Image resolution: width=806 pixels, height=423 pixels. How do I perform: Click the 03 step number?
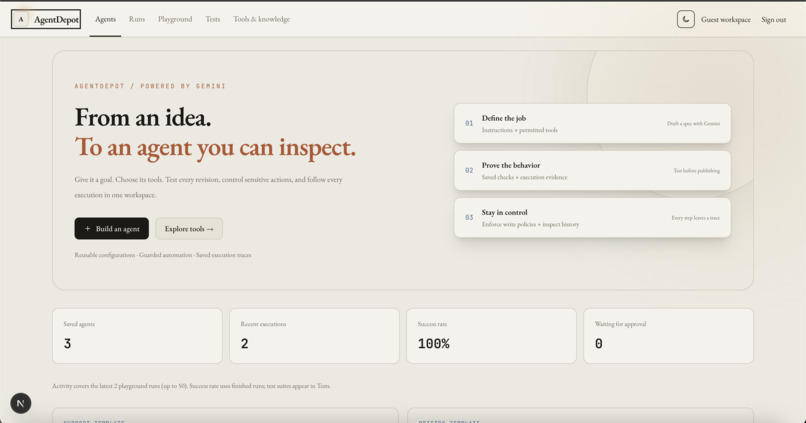click(469, 218)
